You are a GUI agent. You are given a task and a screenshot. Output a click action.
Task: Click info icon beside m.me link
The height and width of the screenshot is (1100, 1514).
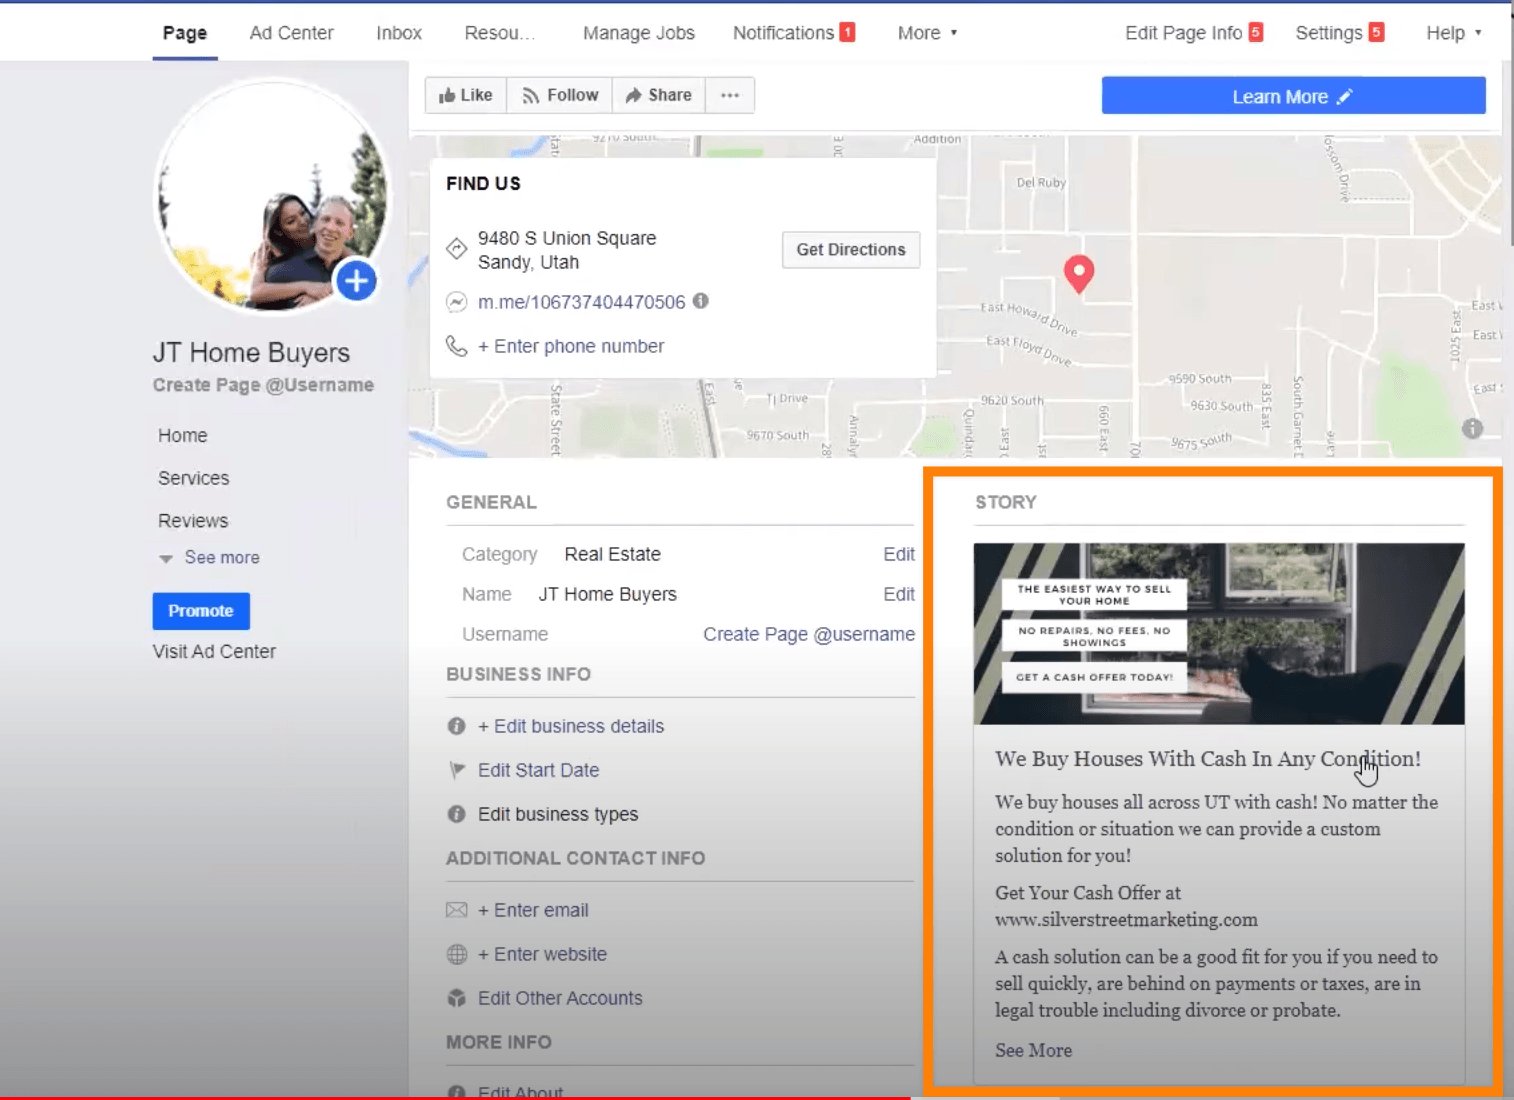tap(701, 301)
